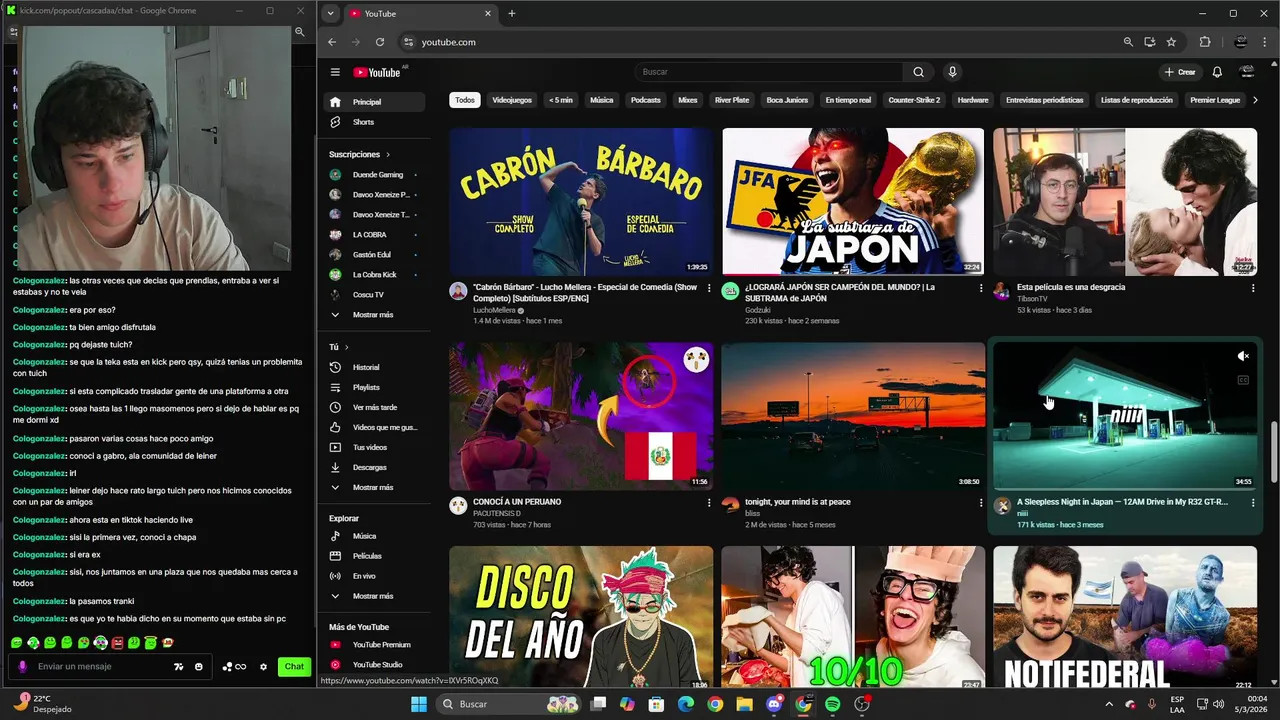
Task: Click the translate icon in Kick chat input
Action: point(179,667)
